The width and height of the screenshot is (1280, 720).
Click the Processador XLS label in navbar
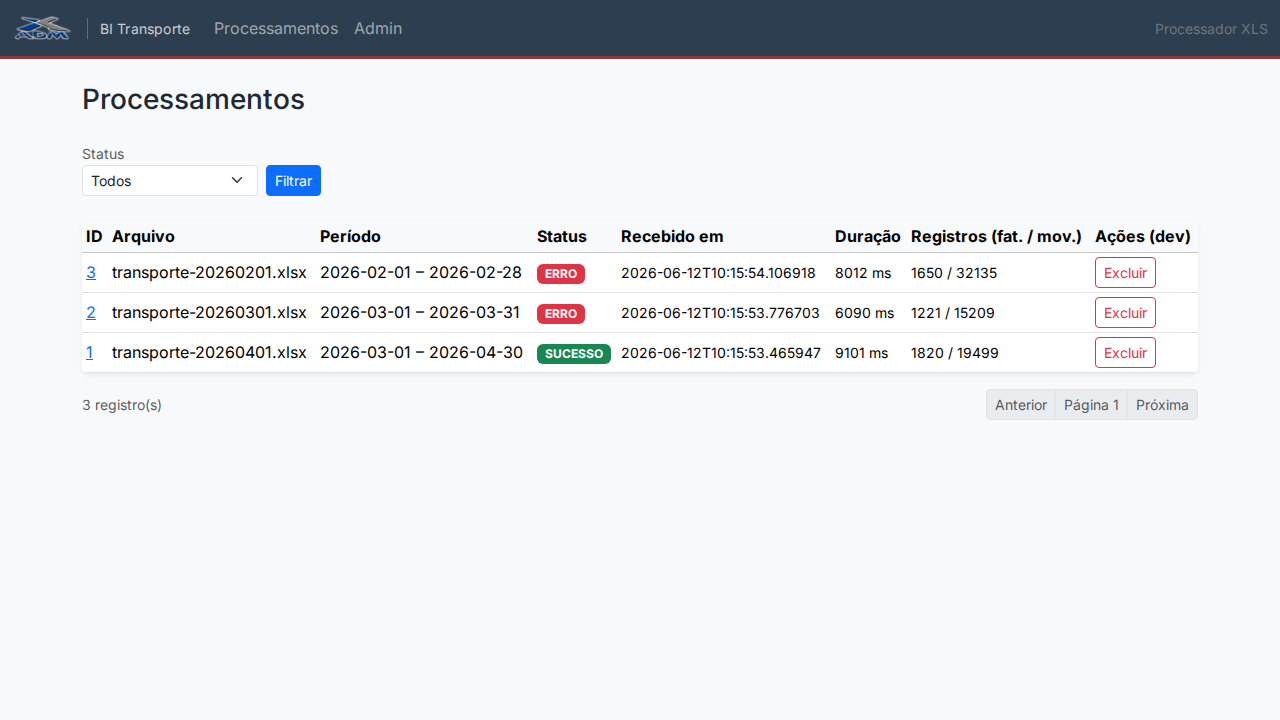pyautogui.click(x=1211, y=29)
